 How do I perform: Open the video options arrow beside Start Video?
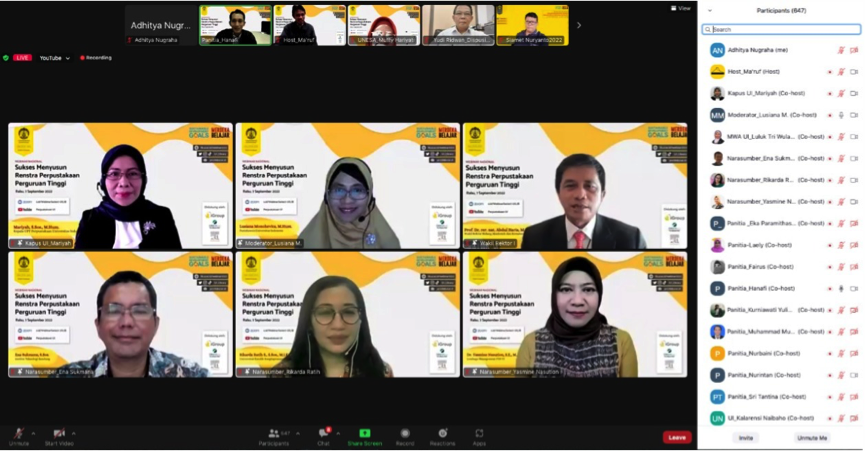coord(73,433)
